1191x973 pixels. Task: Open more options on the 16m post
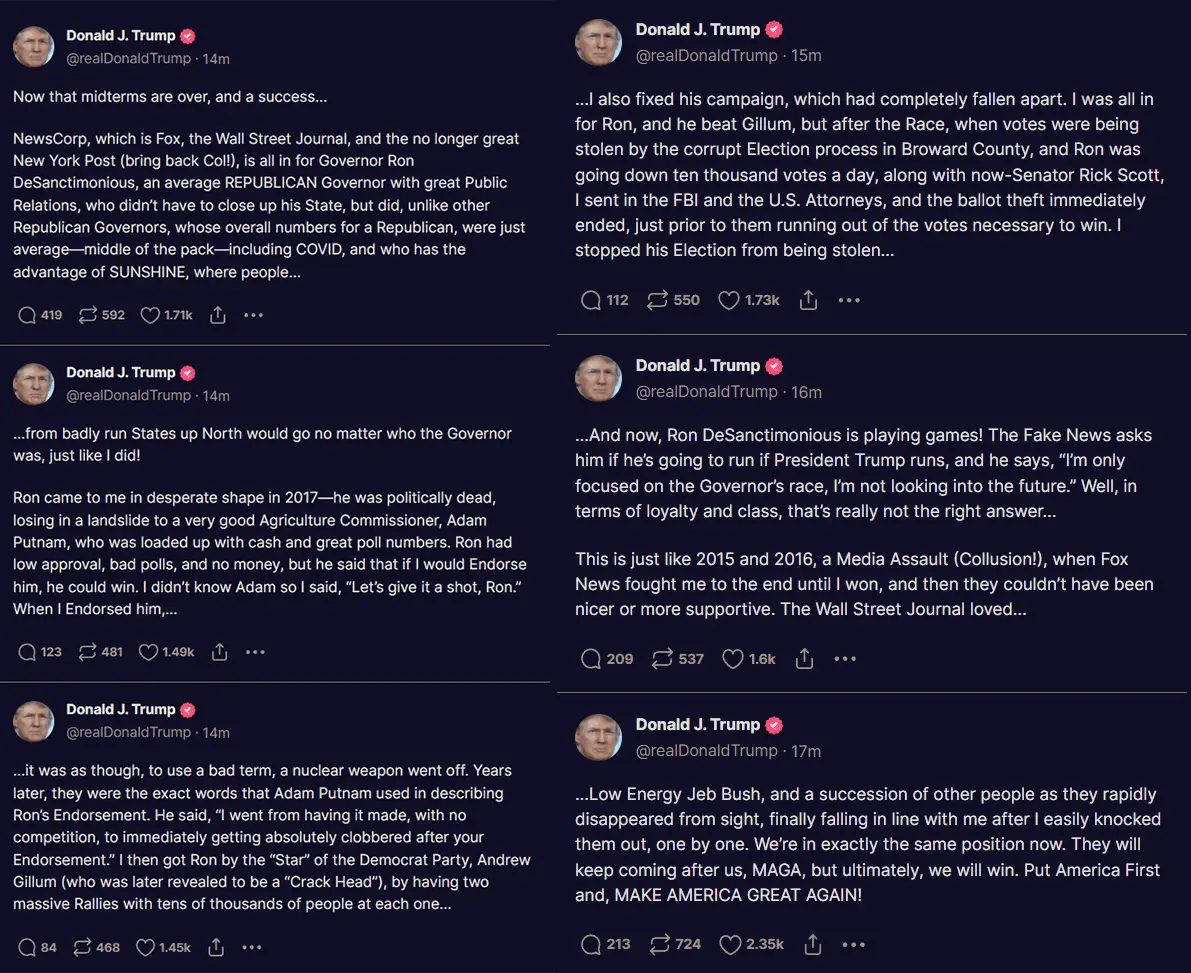845,659
